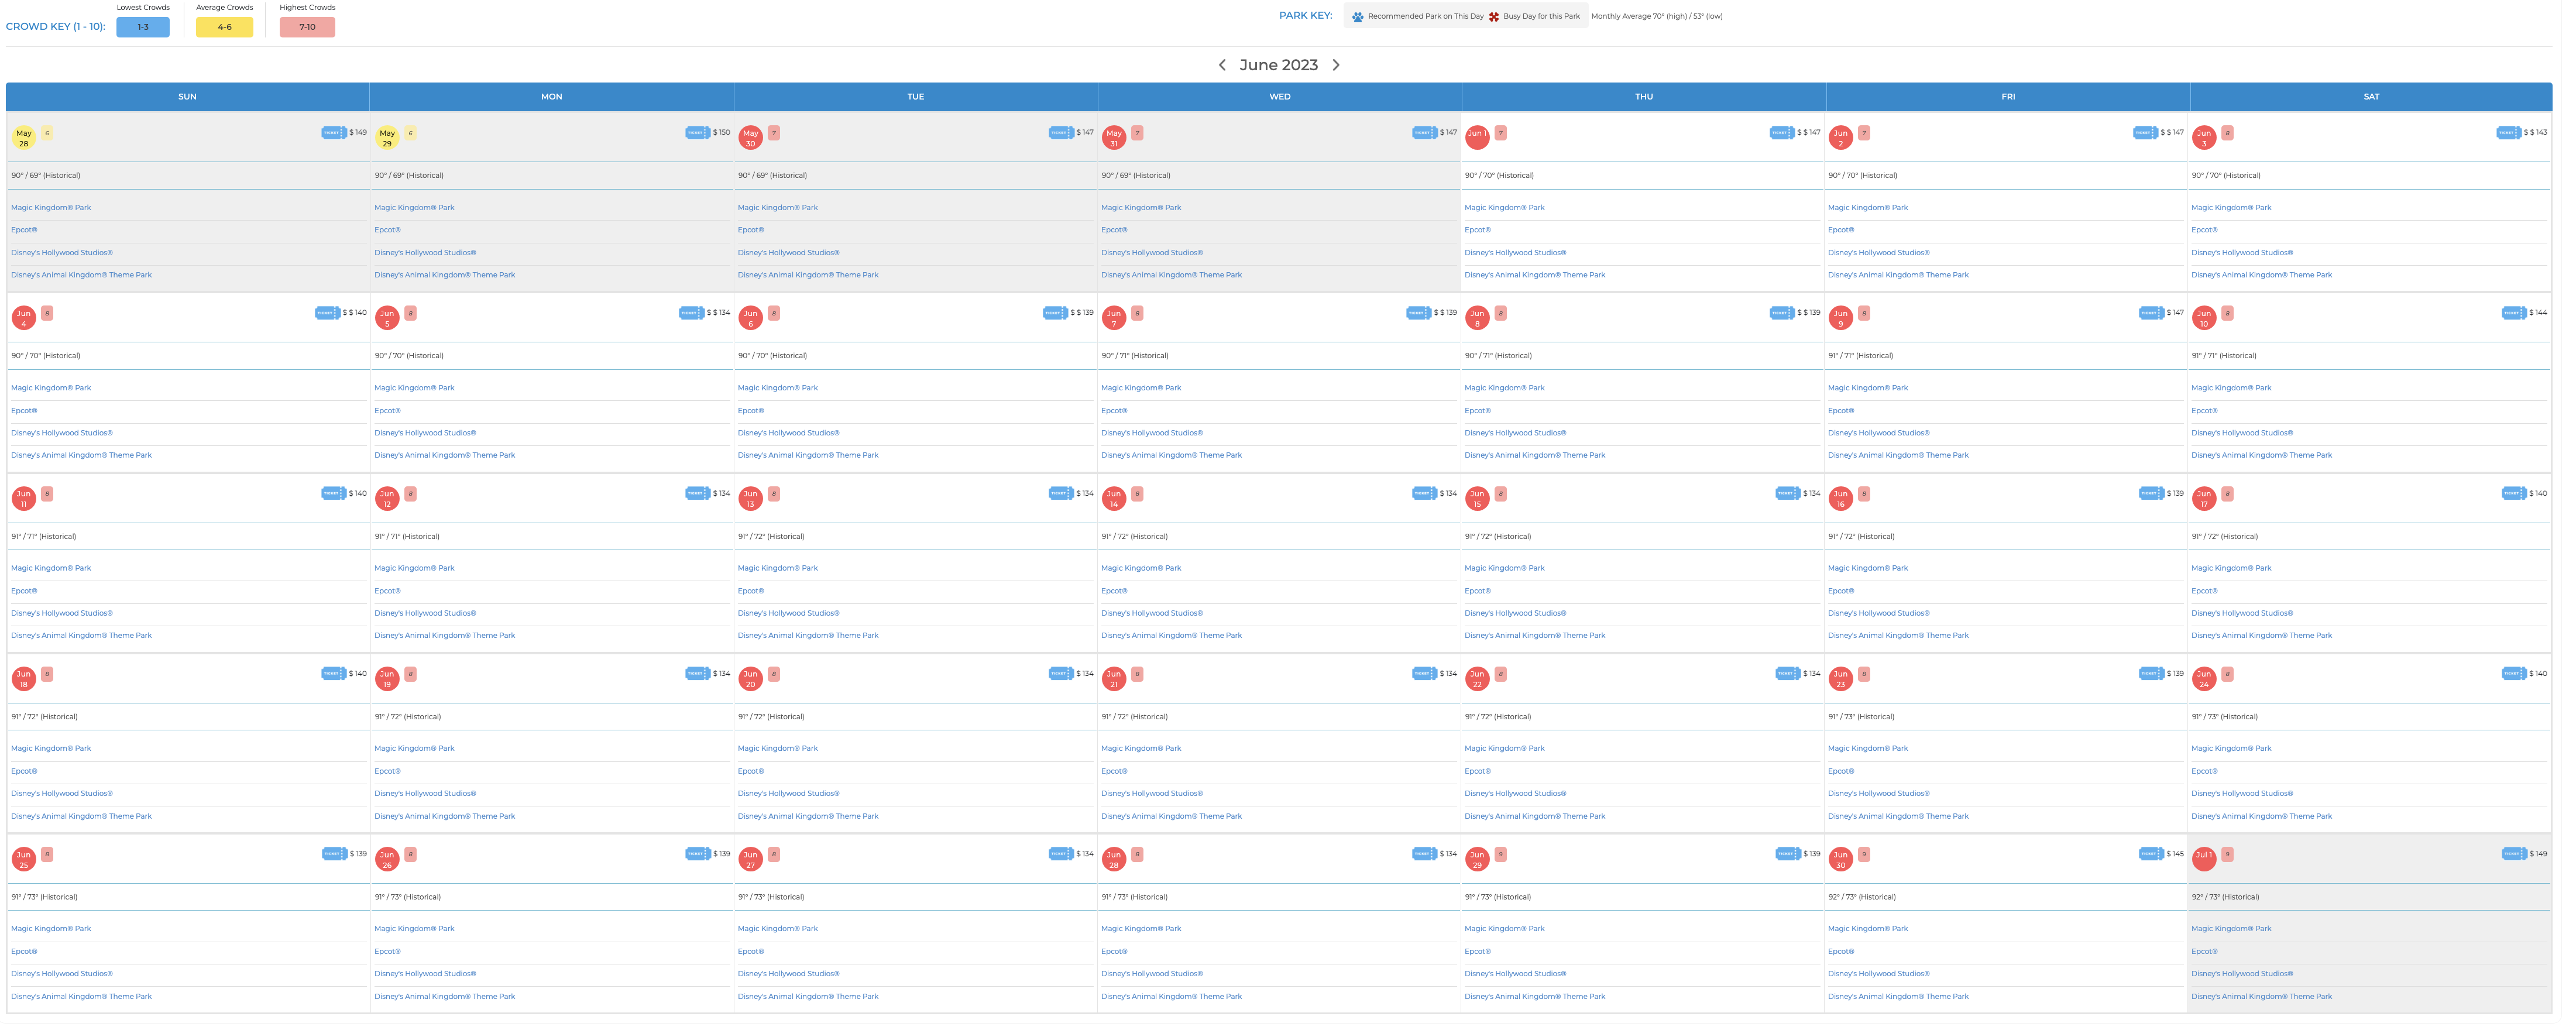
Task: Click the yellow 4-6 average crowds swatch
Action: tap(224, 27)
